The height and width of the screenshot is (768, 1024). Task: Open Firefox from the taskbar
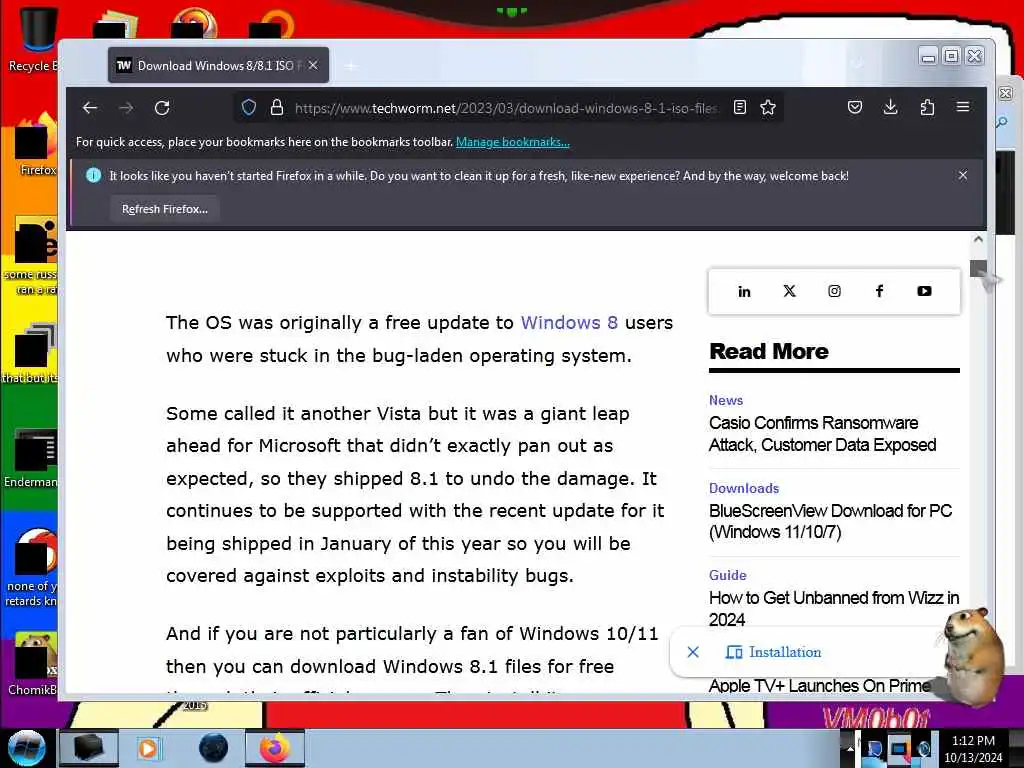click(275, 748)
